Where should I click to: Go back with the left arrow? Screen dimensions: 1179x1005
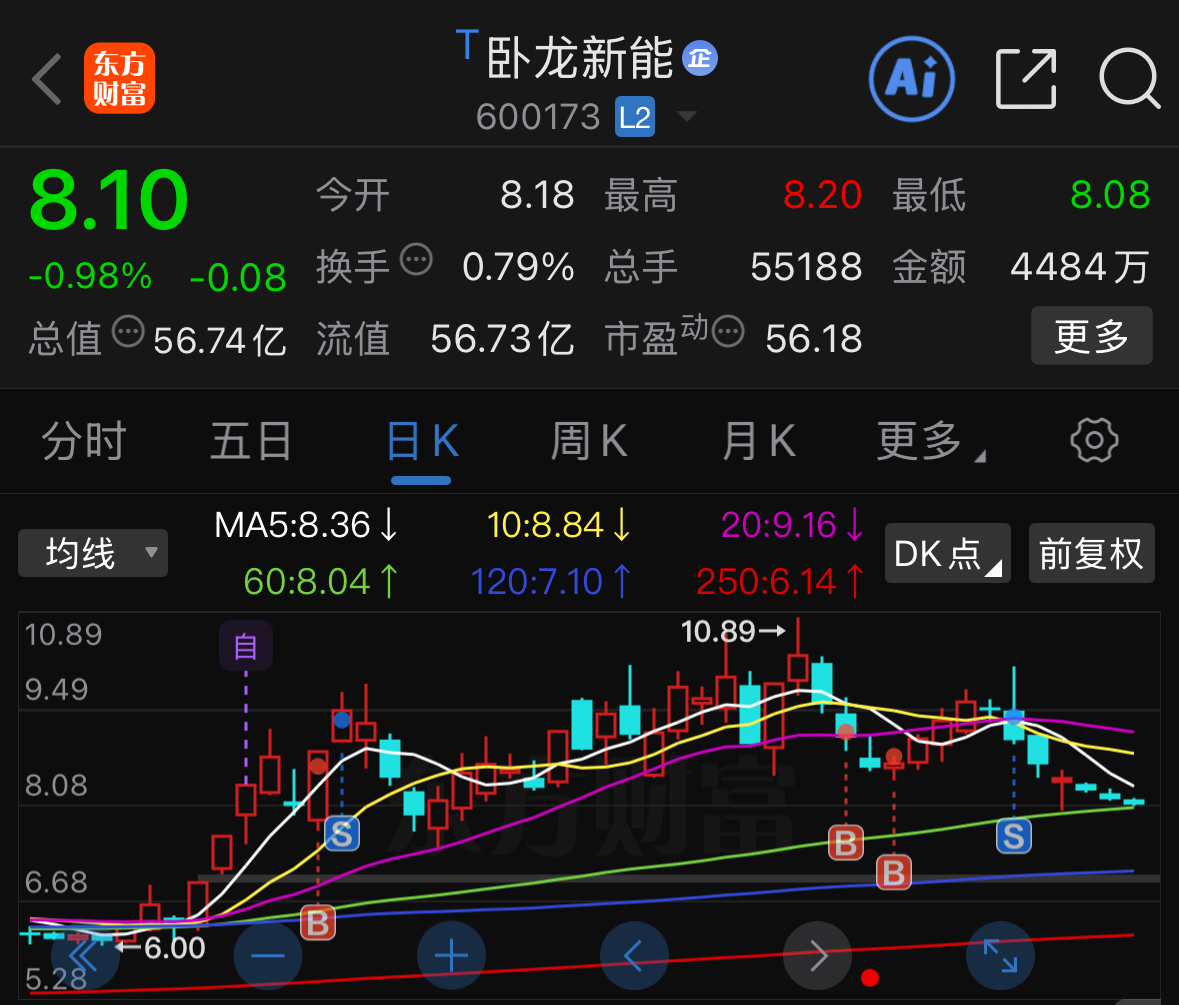click(47, 79)
